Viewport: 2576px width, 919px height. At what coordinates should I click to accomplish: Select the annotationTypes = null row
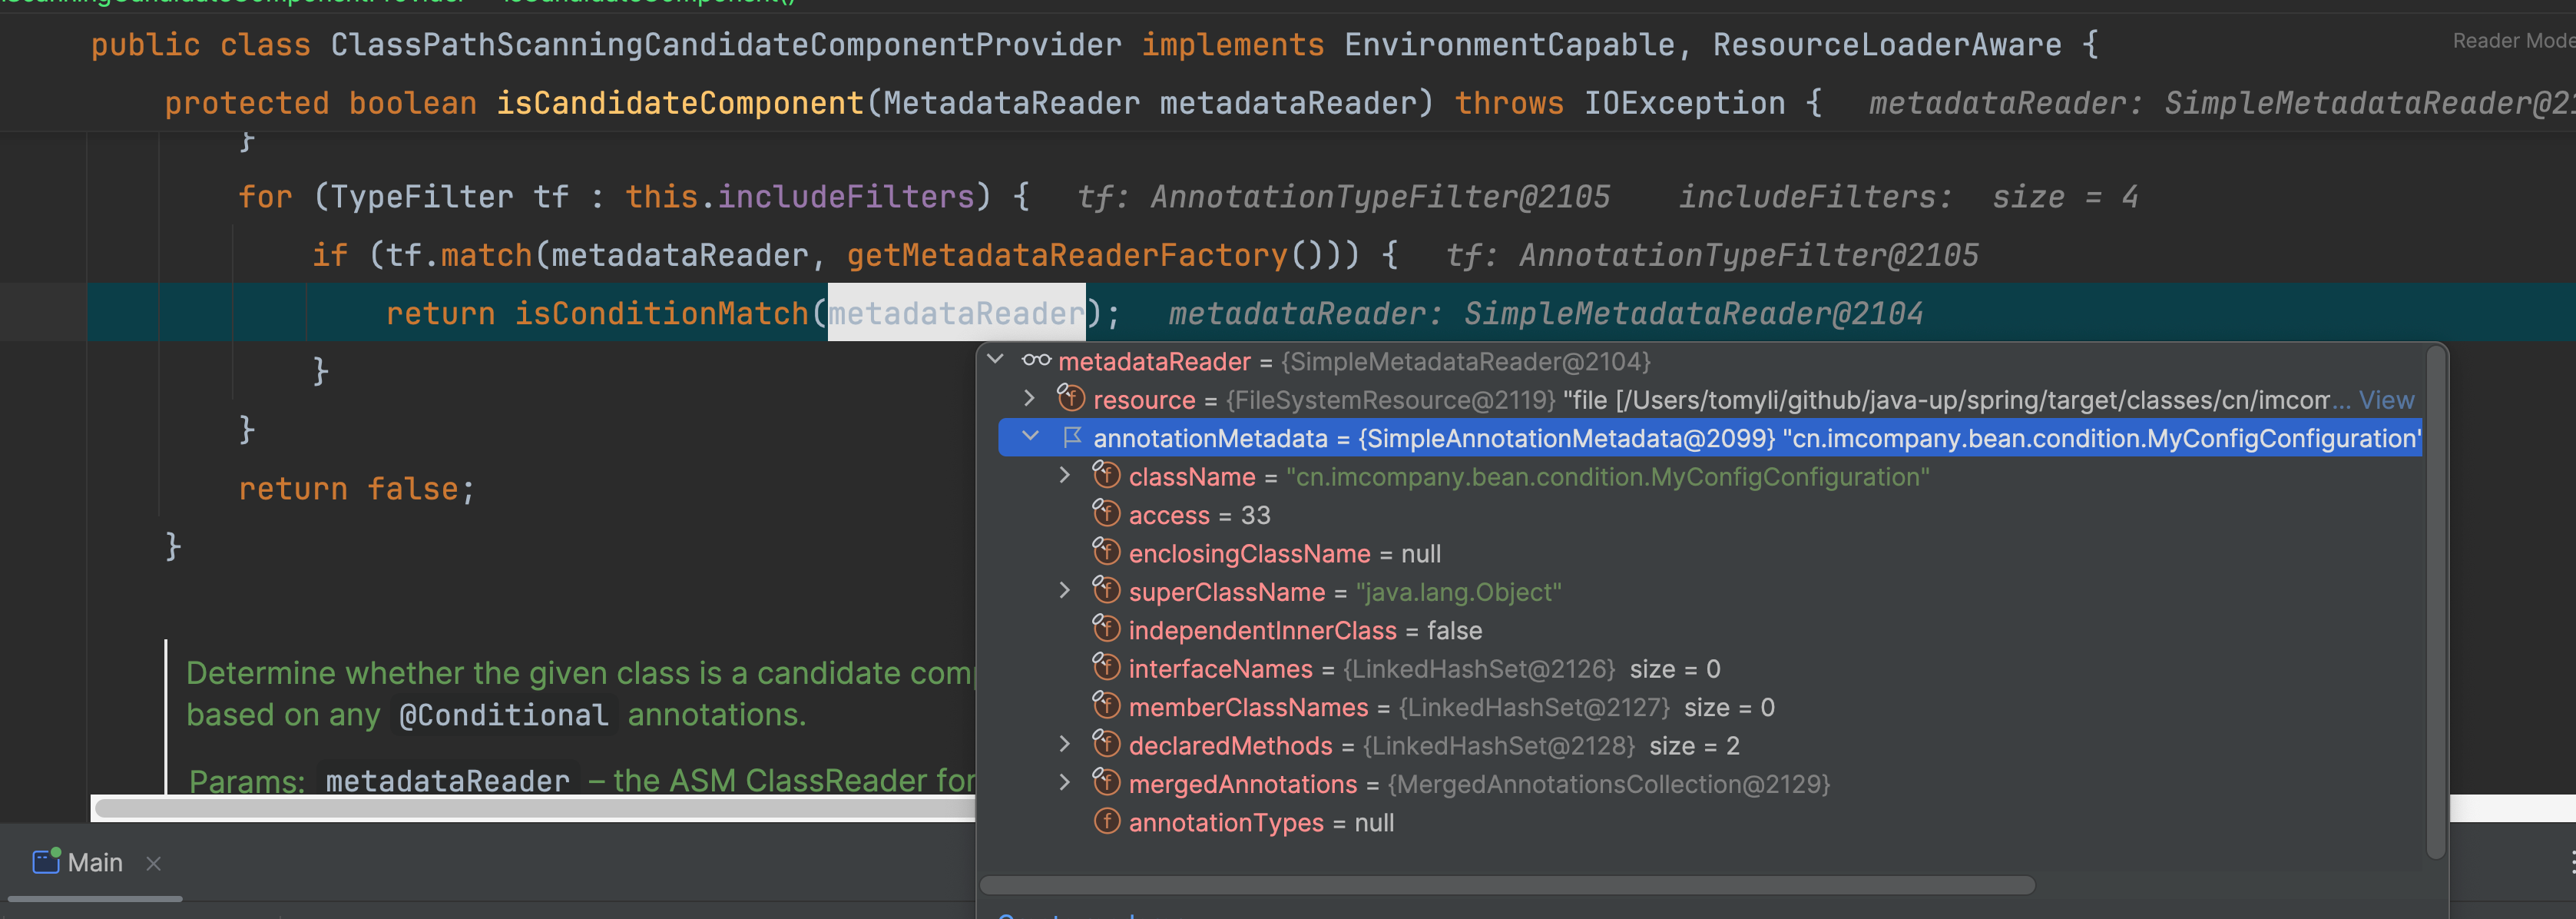pos(1710,822)
